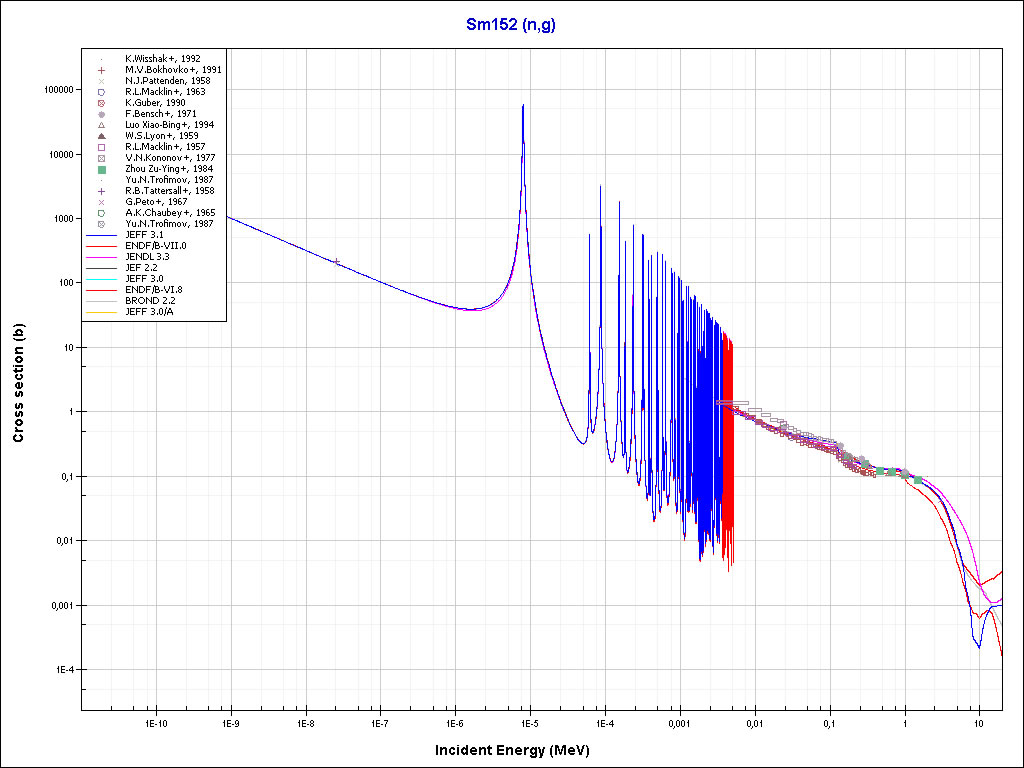Click the blue JEFF 3.1 line sample
Viewport: 1024px width, 768px height.
102,235
